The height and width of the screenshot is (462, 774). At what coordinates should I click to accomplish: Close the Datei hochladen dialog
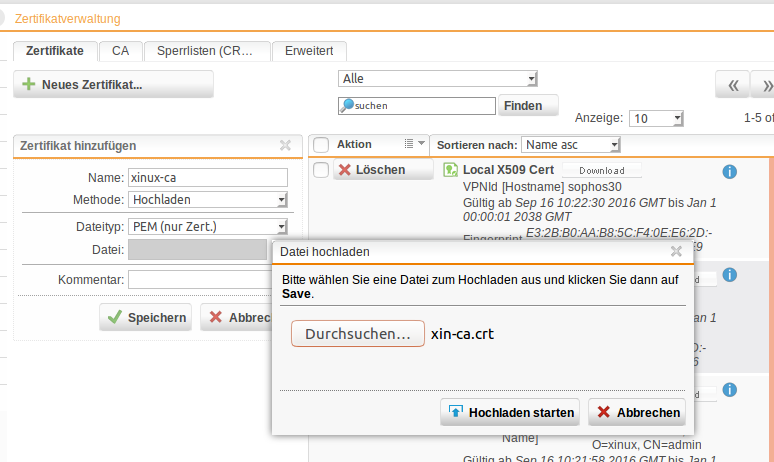676,251
